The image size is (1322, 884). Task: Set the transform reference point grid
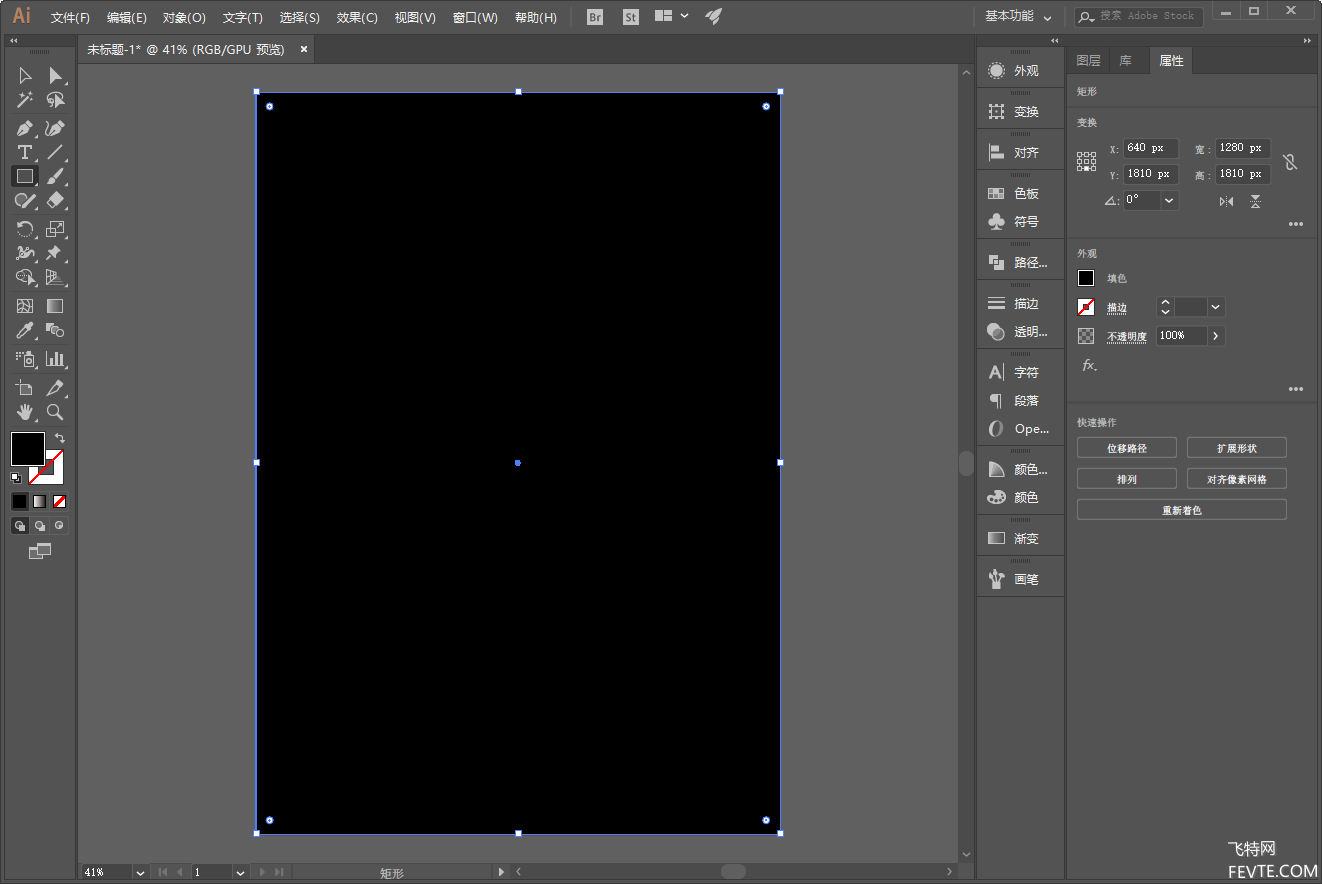[x=1086, y=161]
